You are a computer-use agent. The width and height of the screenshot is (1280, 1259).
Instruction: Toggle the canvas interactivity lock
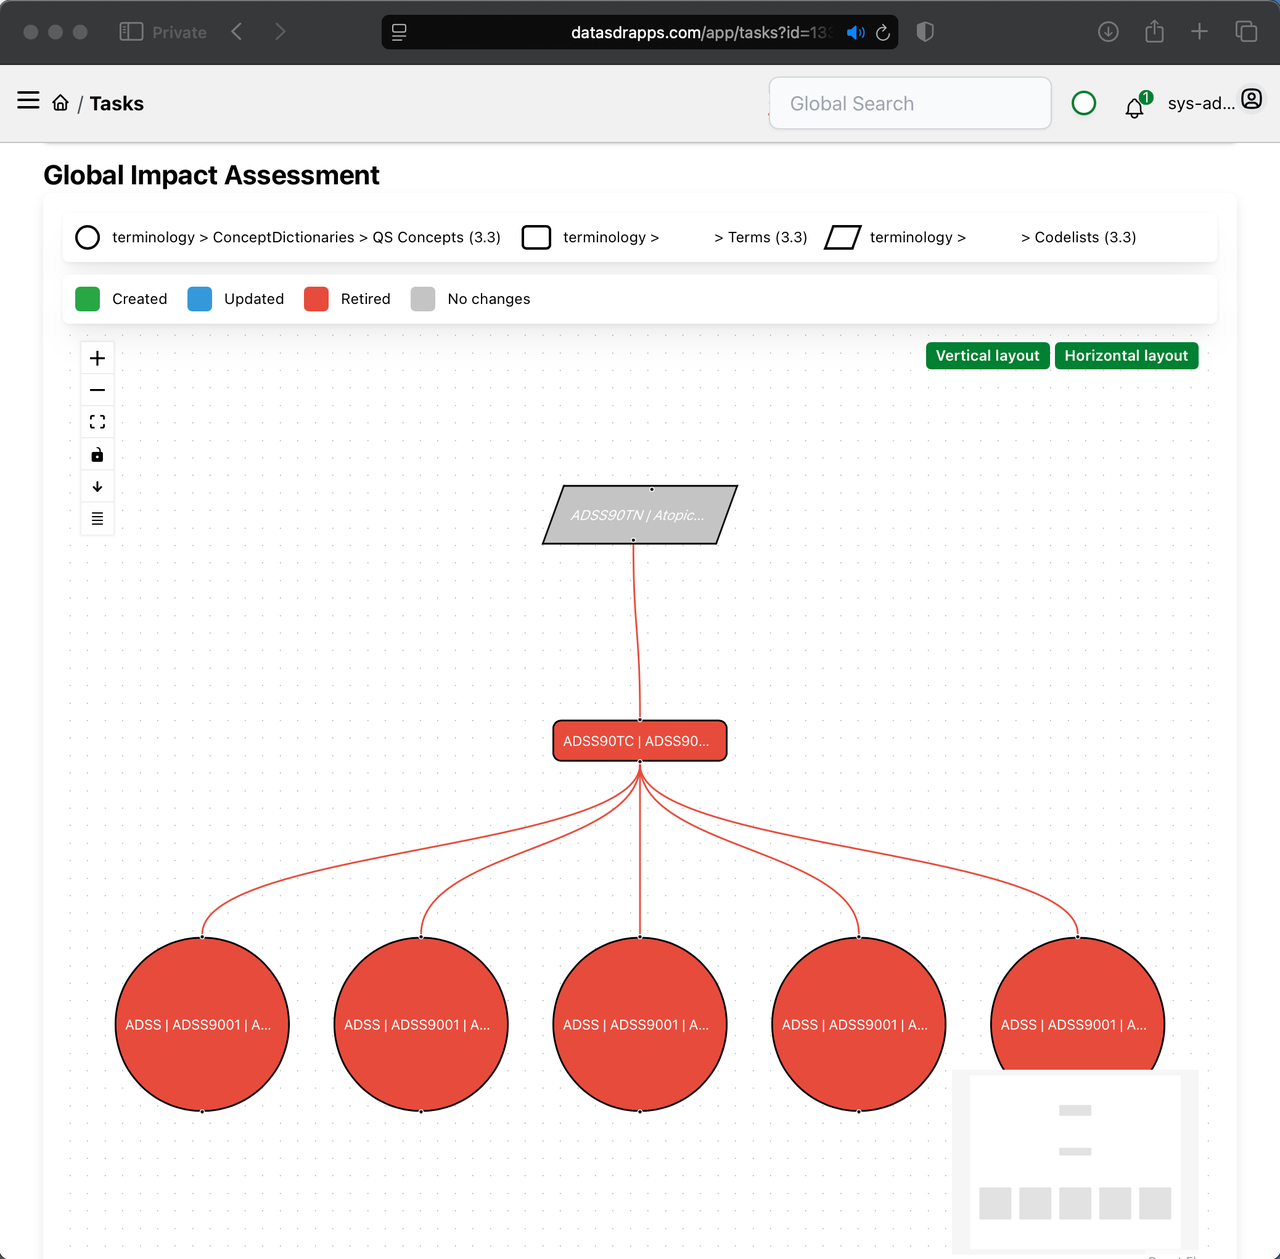[x=97, y=455]
